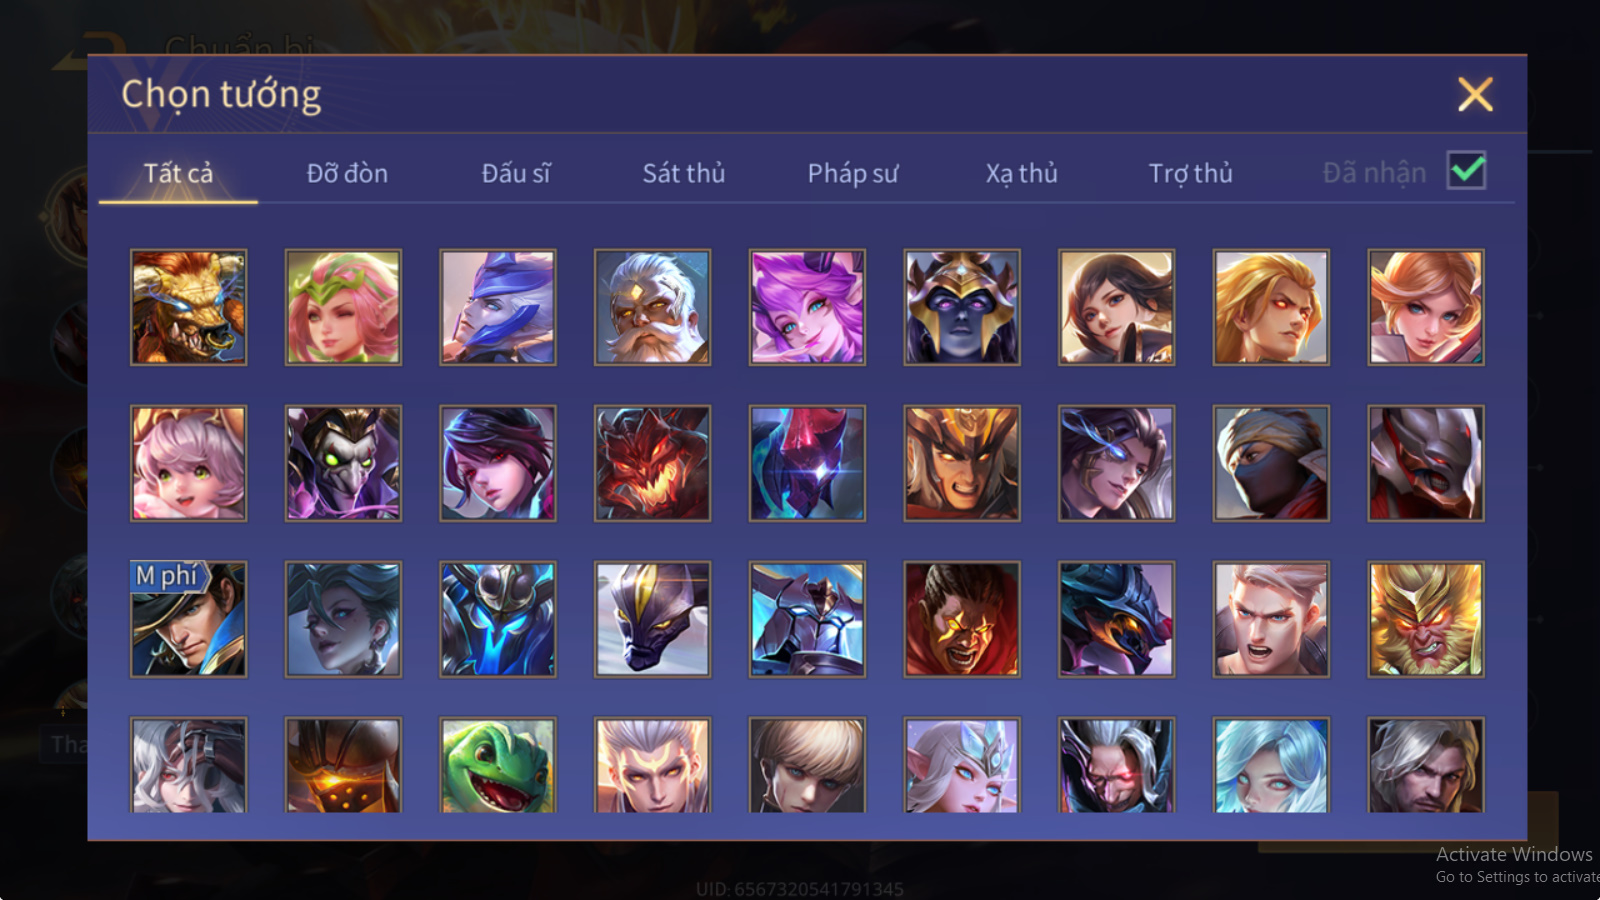This screenshot has height=900, width=1600.
Task: Open the Sát thủ tab
Action: pyautogui.click(x=684, y=173)
